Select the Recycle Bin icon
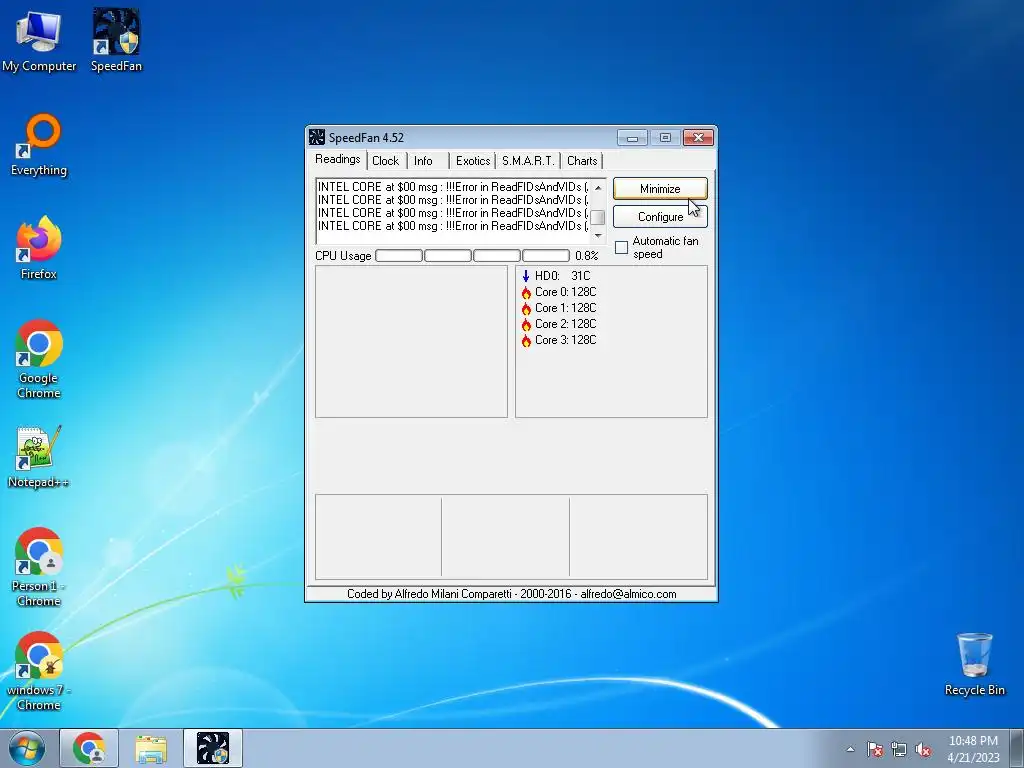This screenshot has height=768, width=1024. (974, 664)
